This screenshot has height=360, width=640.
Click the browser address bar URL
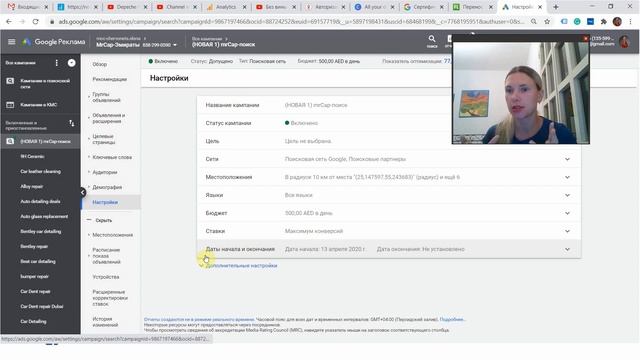tap(290, 22)
